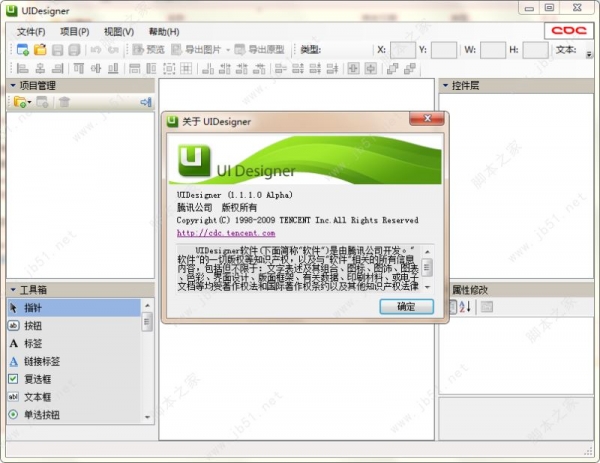Open the cdc.tencent.com hyperlink
Screen dimensions: 600x463
pos(214,234)
